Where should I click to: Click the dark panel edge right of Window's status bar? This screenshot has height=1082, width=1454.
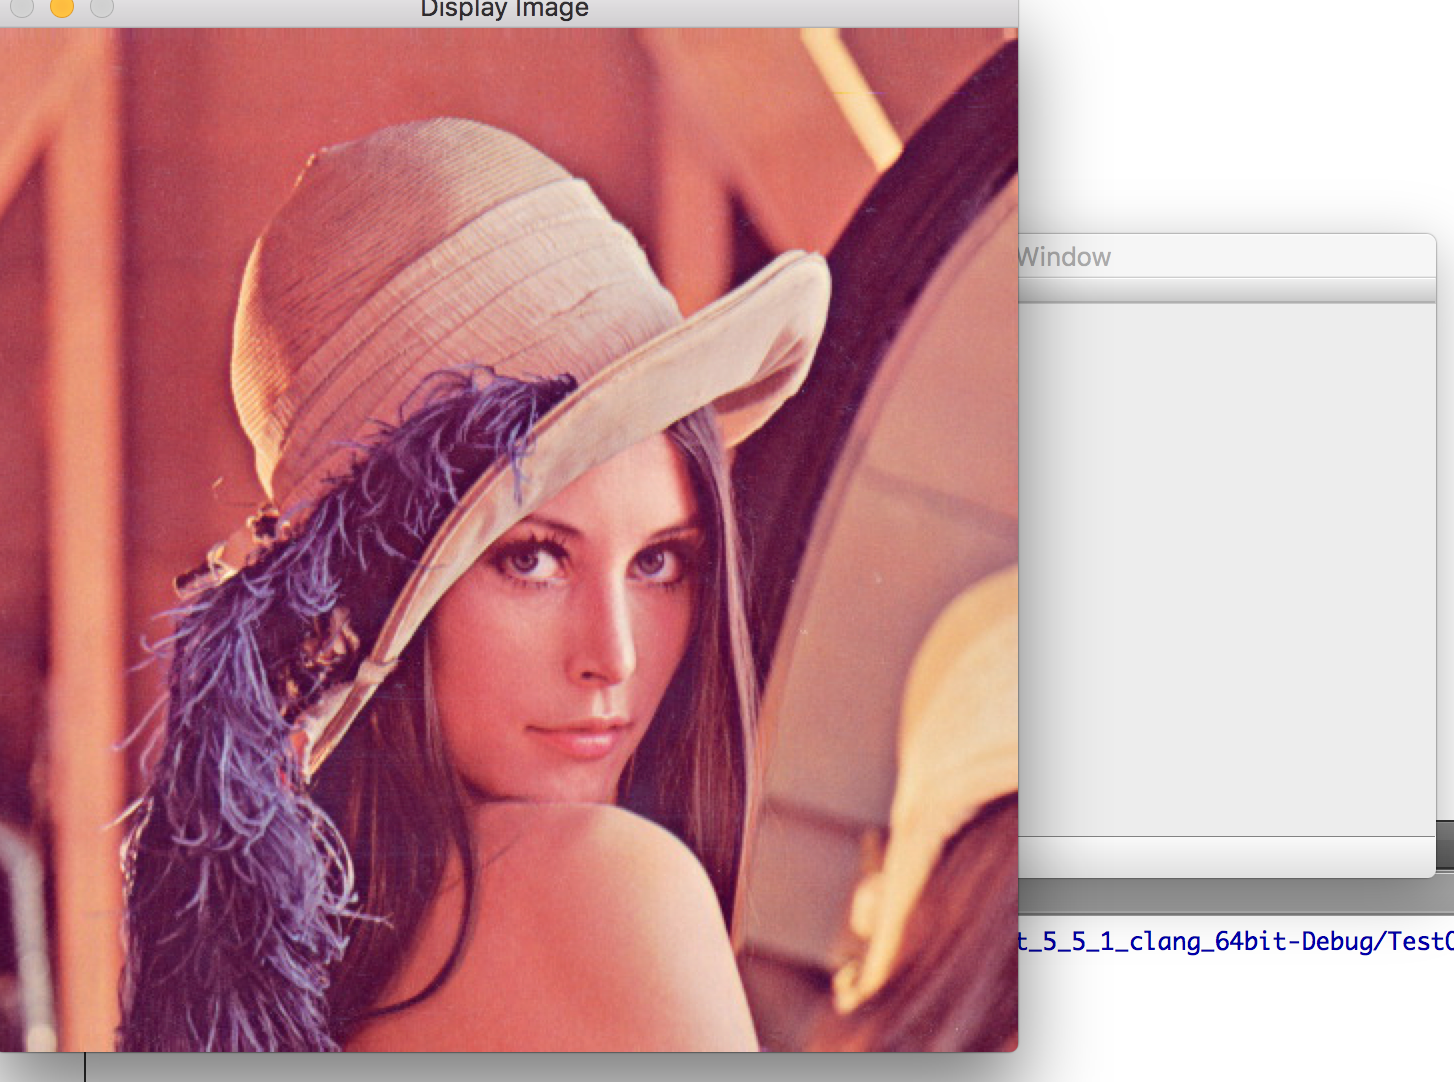tap(1445, 845)
